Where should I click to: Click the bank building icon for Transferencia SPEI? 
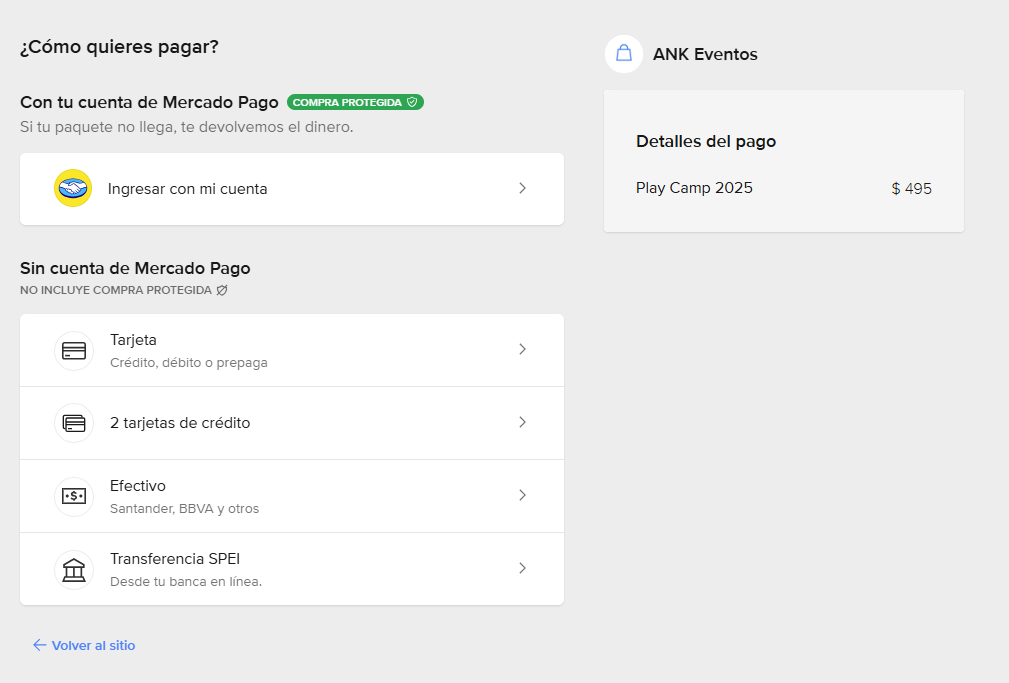74,570
